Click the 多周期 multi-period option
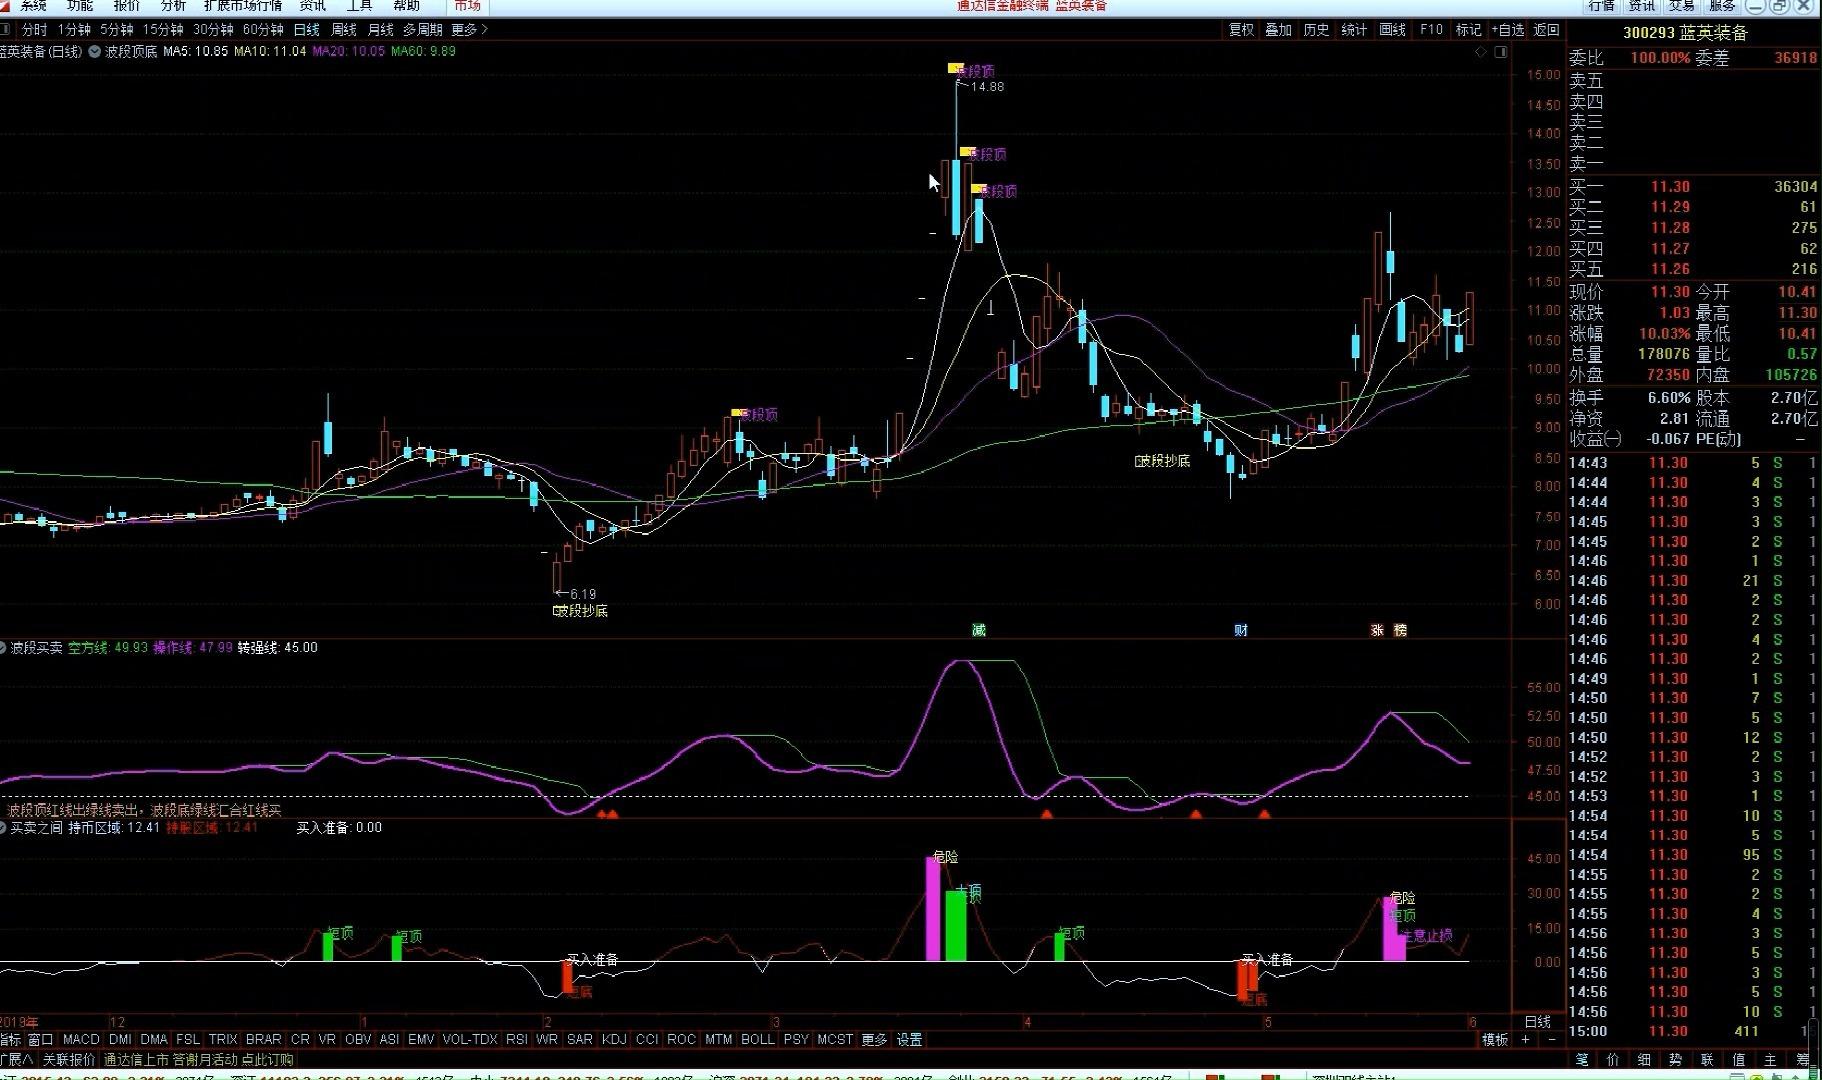This screenshot has width=1822, height=1080. pyautogui.click(x=423, y=30)
